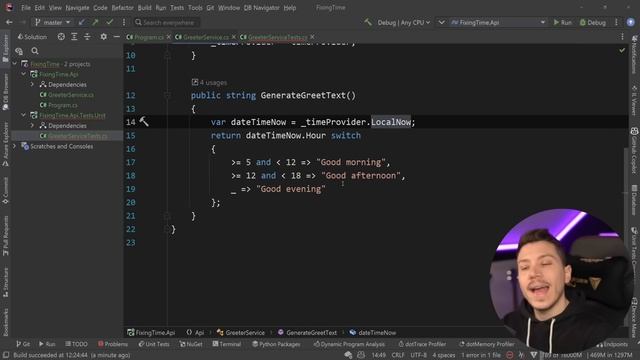Open the Unit Tests tool window
The height and width of the screenshot is (360, 640).
point(154,344)
